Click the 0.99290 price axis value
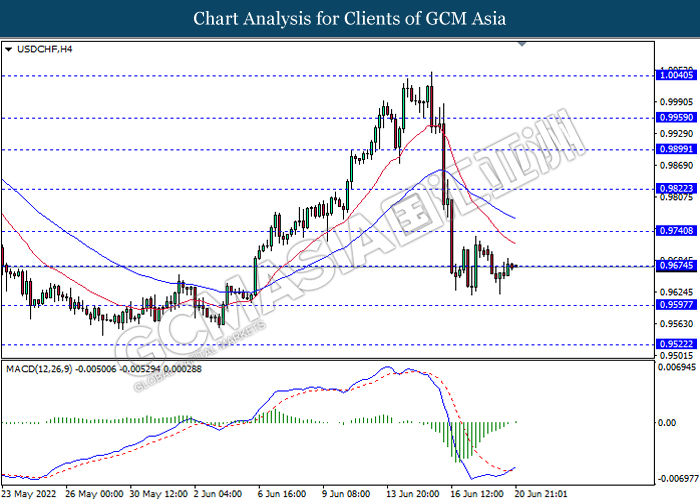 [x=676, y=133]
